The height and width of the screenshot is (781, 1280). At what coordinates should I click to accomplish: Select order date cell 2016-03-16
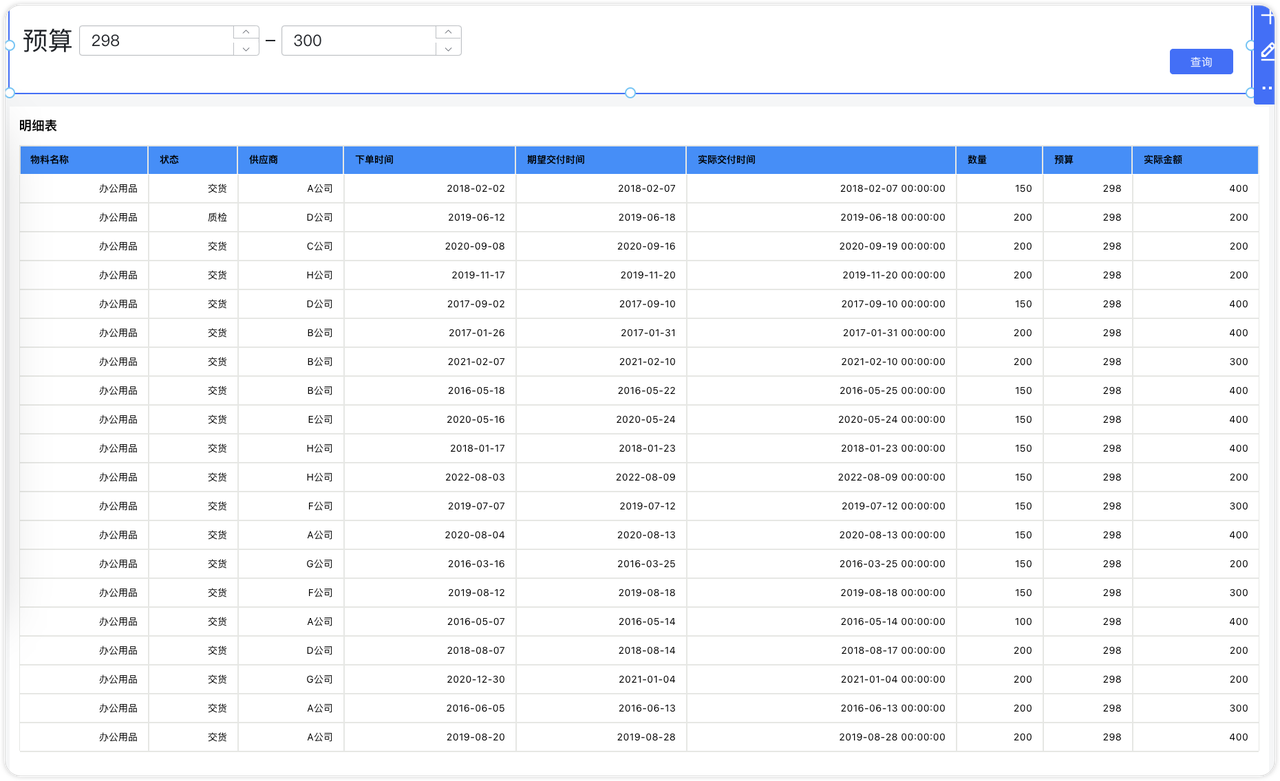(430, 564)
